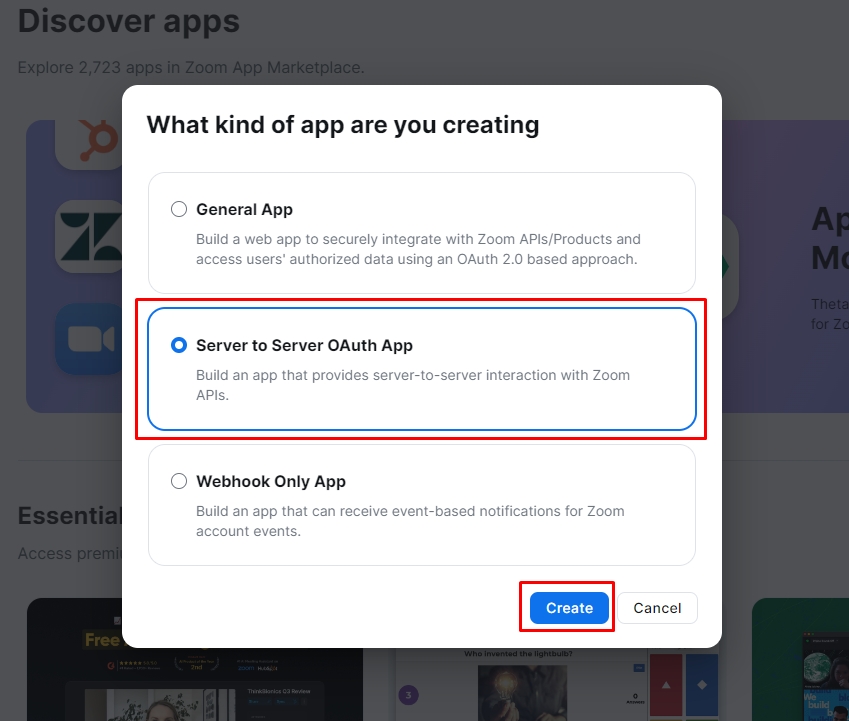Click the General App description text
This screenshot has width=849, height=721.
coord(418,249)
